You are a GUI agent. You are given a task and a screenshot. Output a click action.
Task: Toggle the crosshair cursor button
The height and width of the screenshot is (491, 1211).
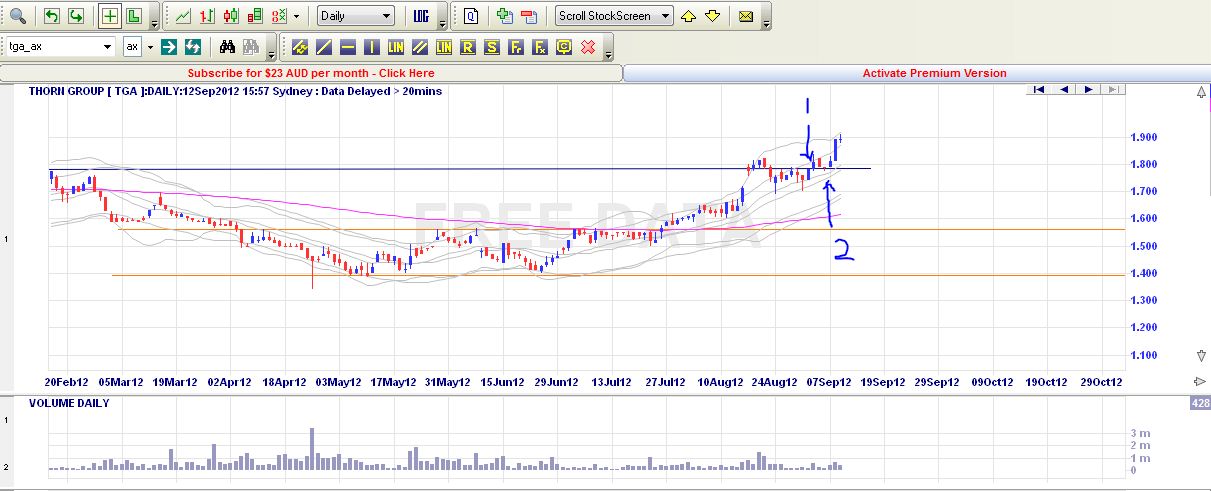111,16
